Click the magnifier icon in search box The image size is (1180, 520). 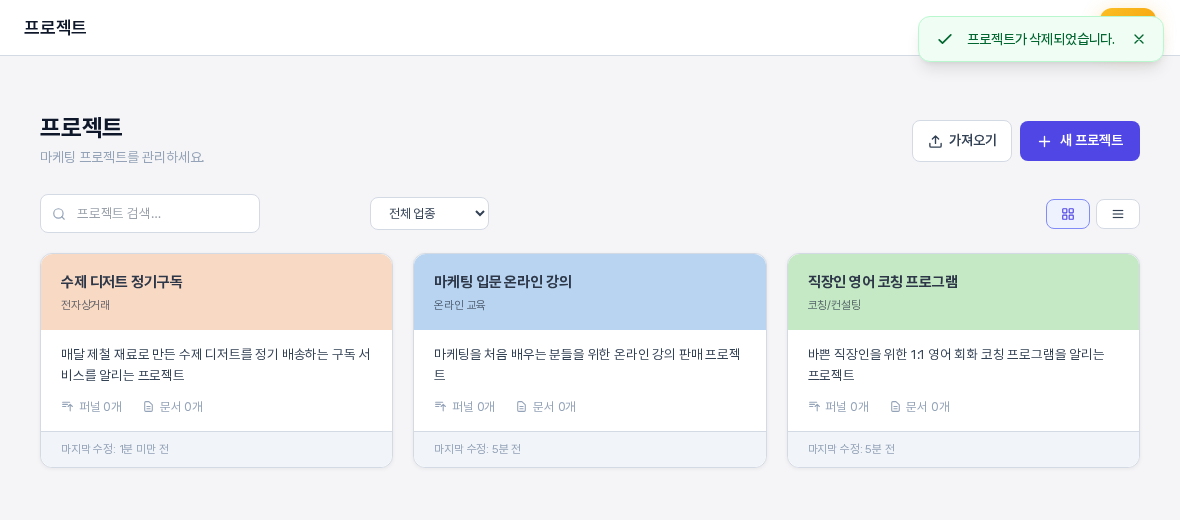coord(59,214)
